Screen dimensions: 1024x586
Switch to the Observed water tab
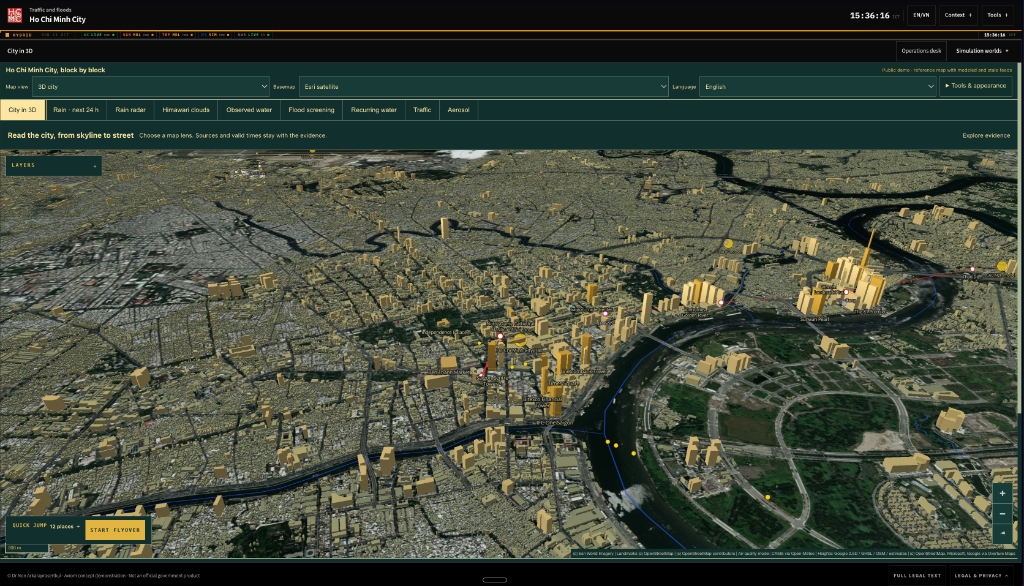(249, 110)
